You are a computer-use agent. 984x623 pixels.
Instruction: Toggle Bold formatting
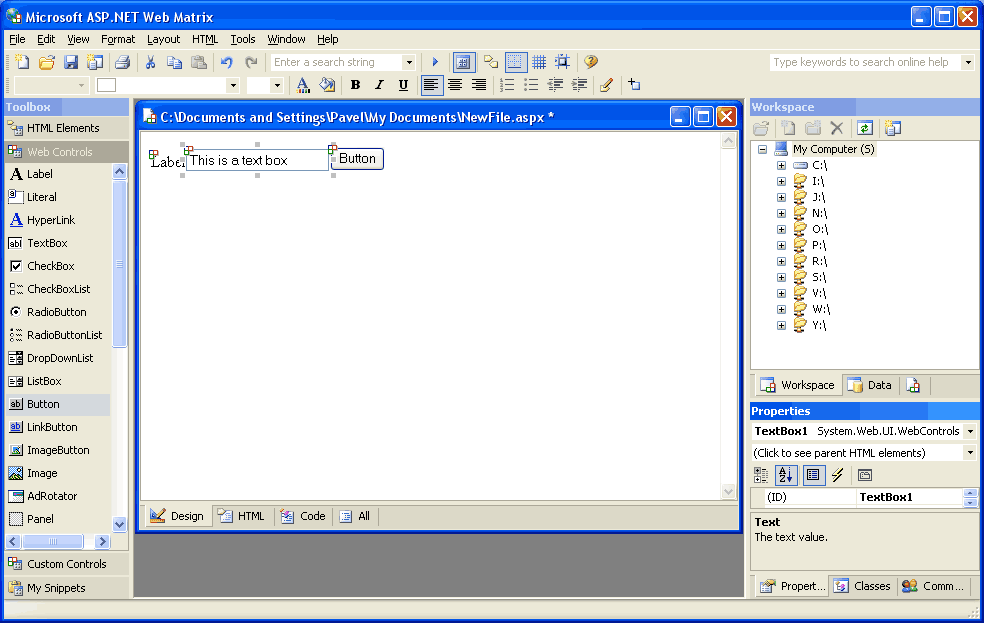(355, 85)
